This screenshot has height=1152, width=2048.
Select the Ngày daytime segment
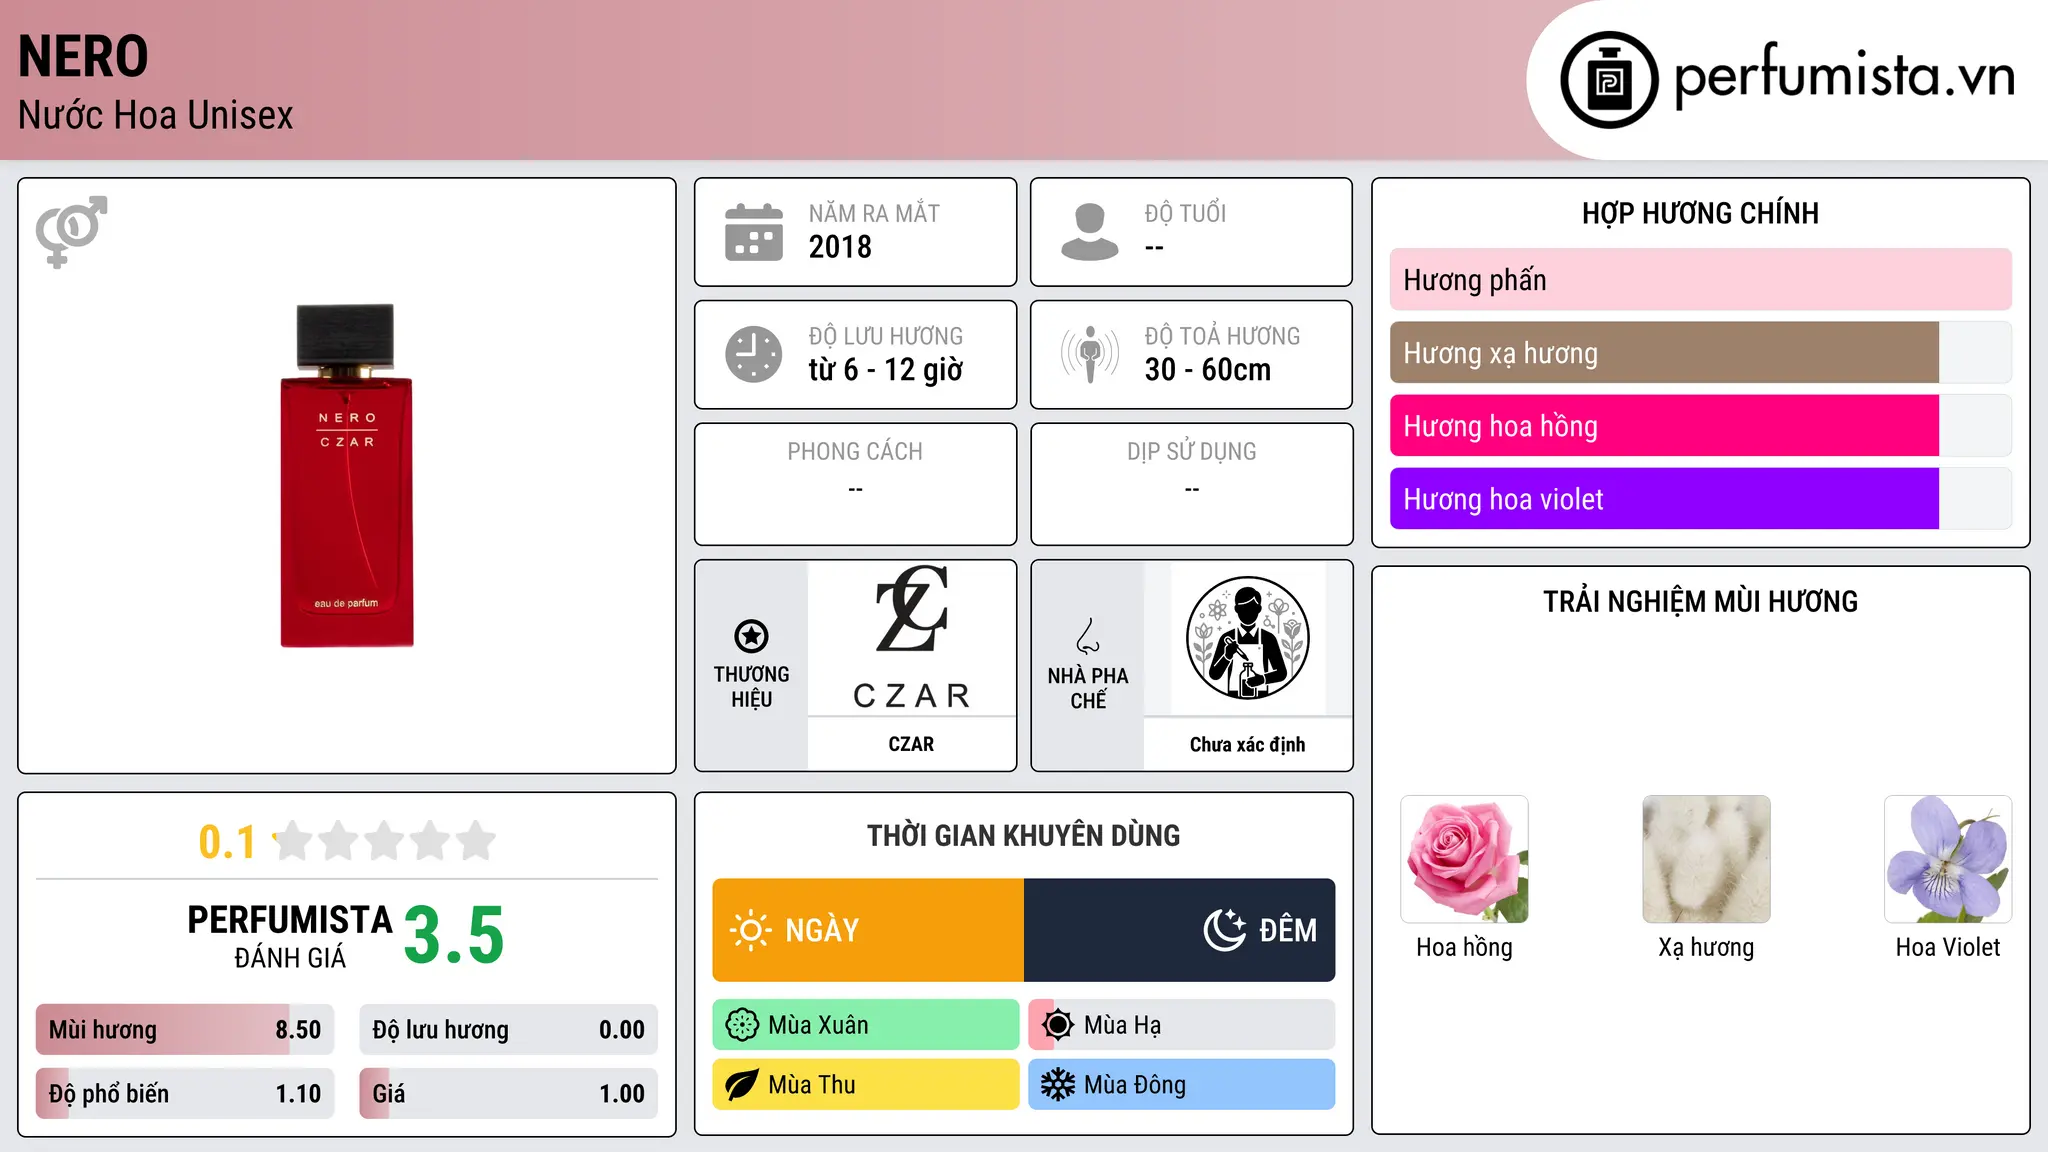(x=868, y=930)
